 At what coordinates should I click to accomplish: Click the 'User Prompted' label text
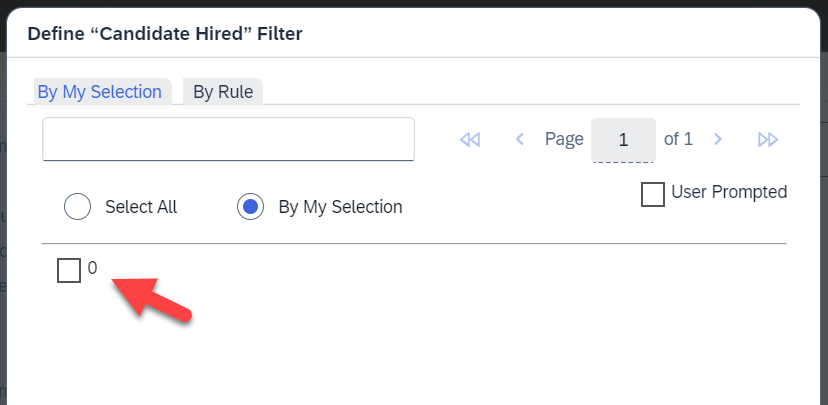(729, 192)
